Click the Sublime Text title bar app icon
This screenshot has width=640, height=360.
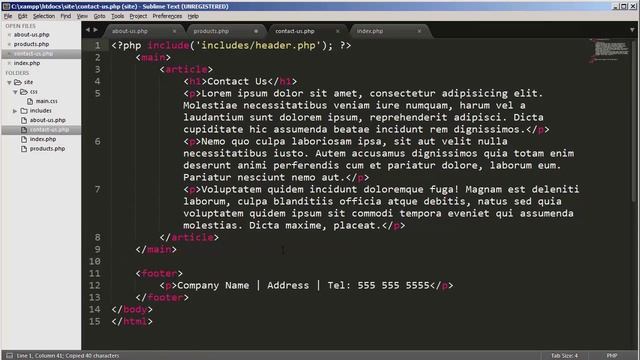[6, 6]
